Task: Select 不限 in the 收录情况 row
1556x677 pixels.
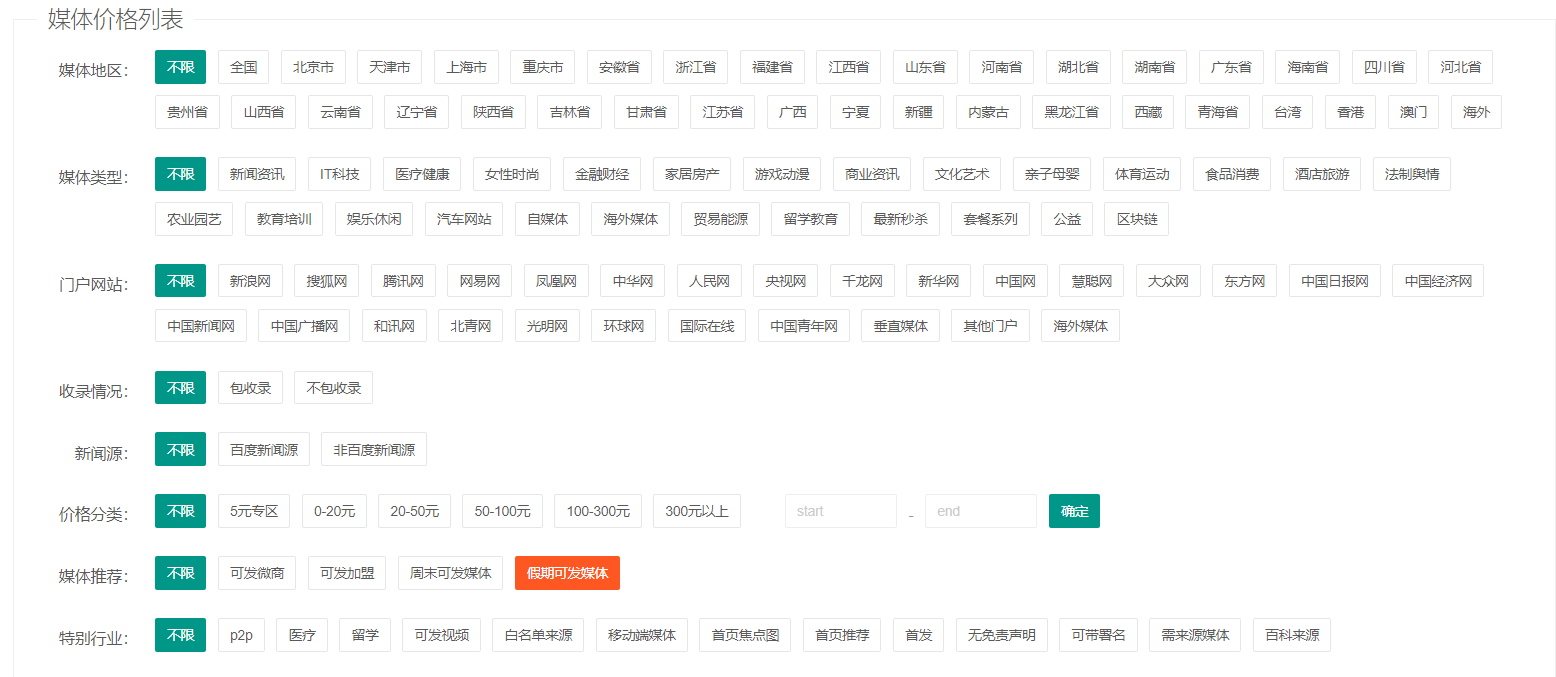Action: (x=180, y=388)
